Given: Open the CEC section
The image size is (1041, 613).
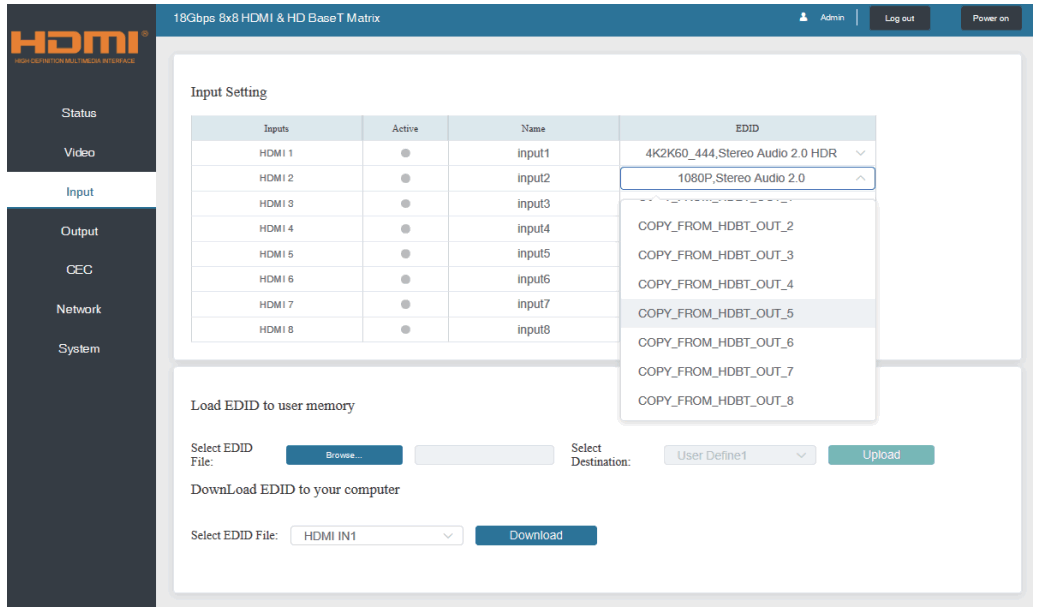Looking at the screenshot, I should (78, 270).
